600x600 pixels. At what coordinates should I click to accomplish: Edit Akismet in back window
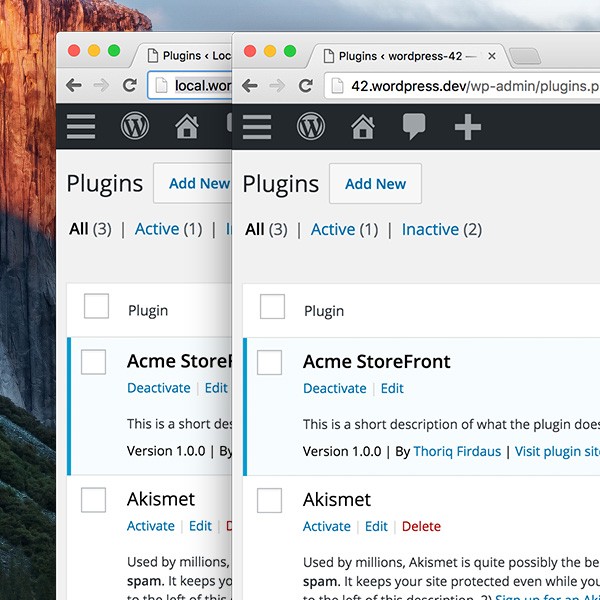200,526
